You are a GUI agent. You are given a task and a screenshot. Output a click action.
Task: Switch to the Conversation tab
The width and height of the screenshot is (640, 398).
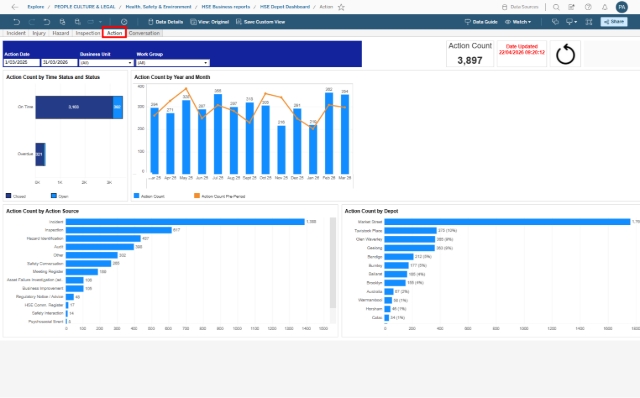pos(144,33)
